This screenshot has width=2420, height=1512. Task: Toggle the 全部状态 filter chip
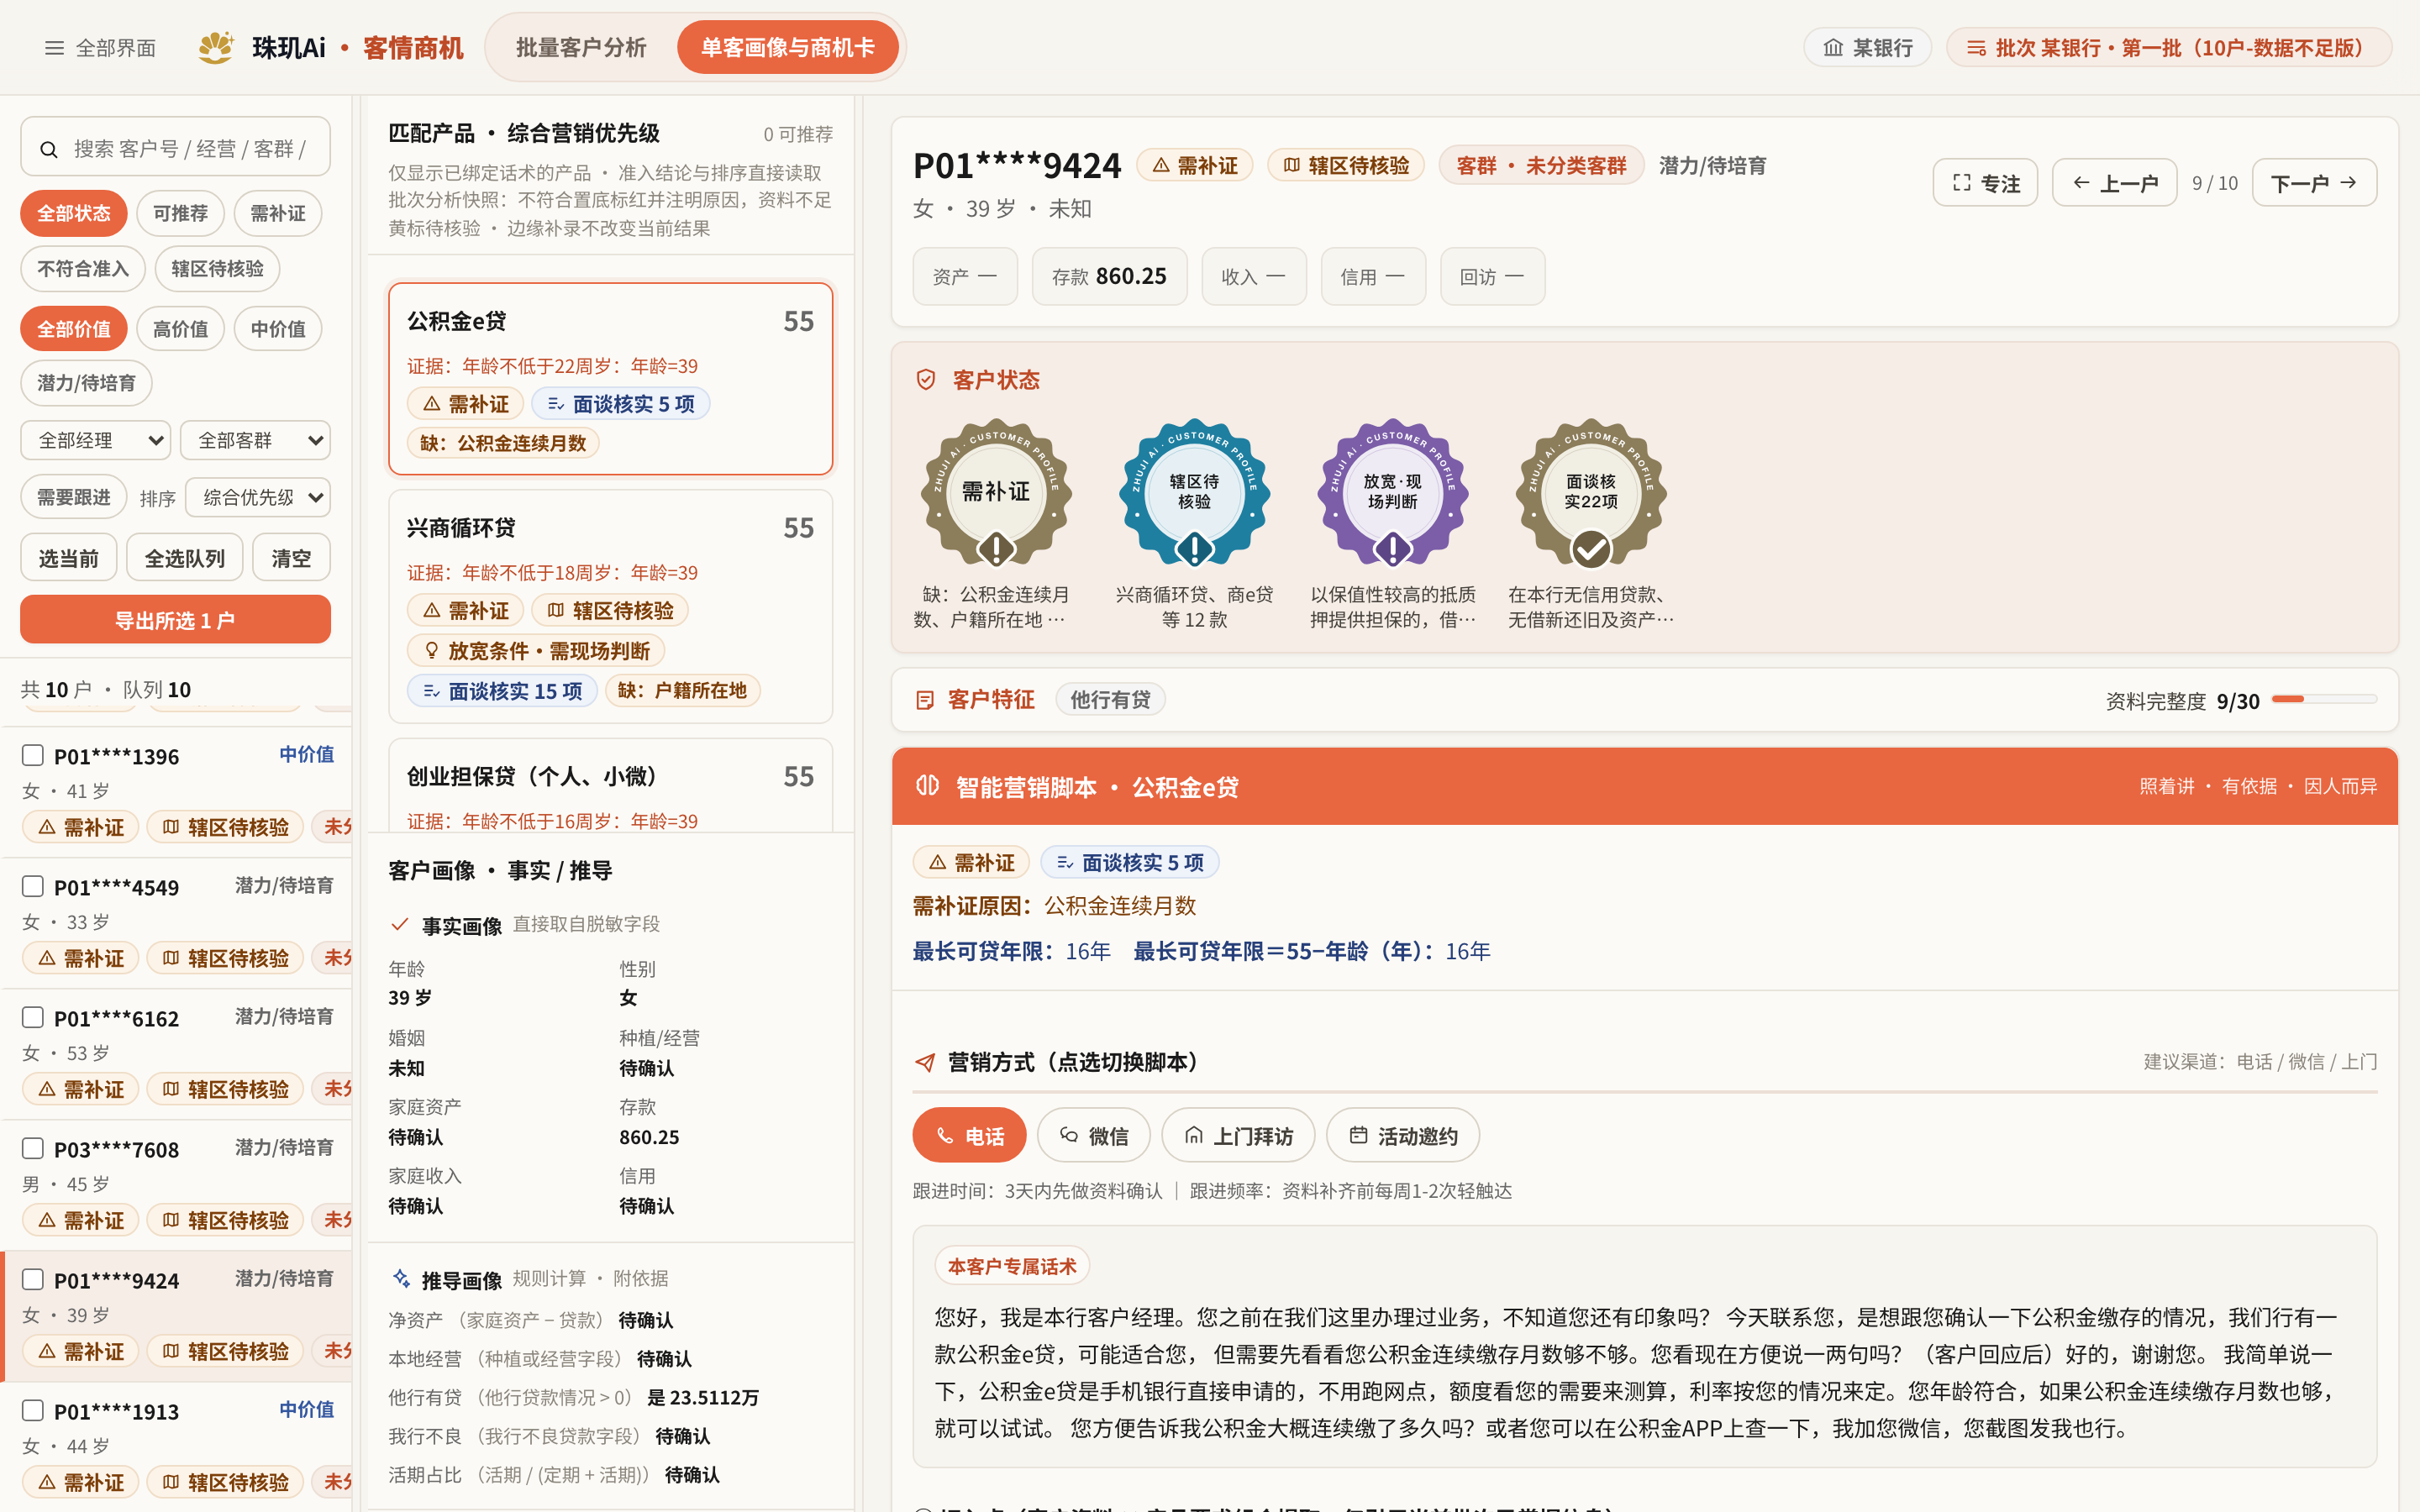(74, 213)
